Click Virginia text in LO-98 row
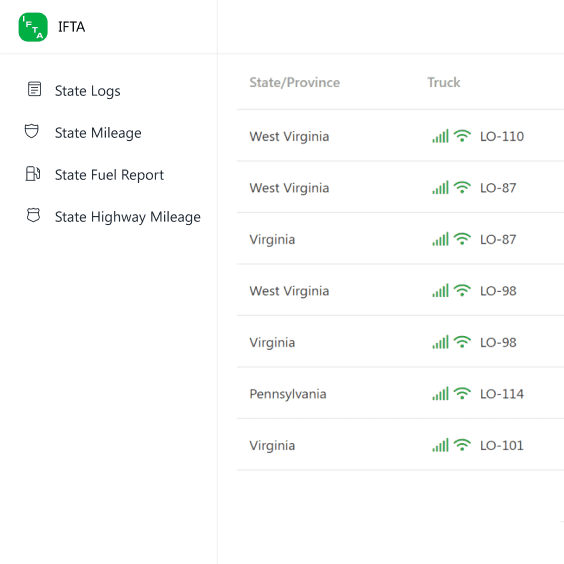 [x=272, y=343]
